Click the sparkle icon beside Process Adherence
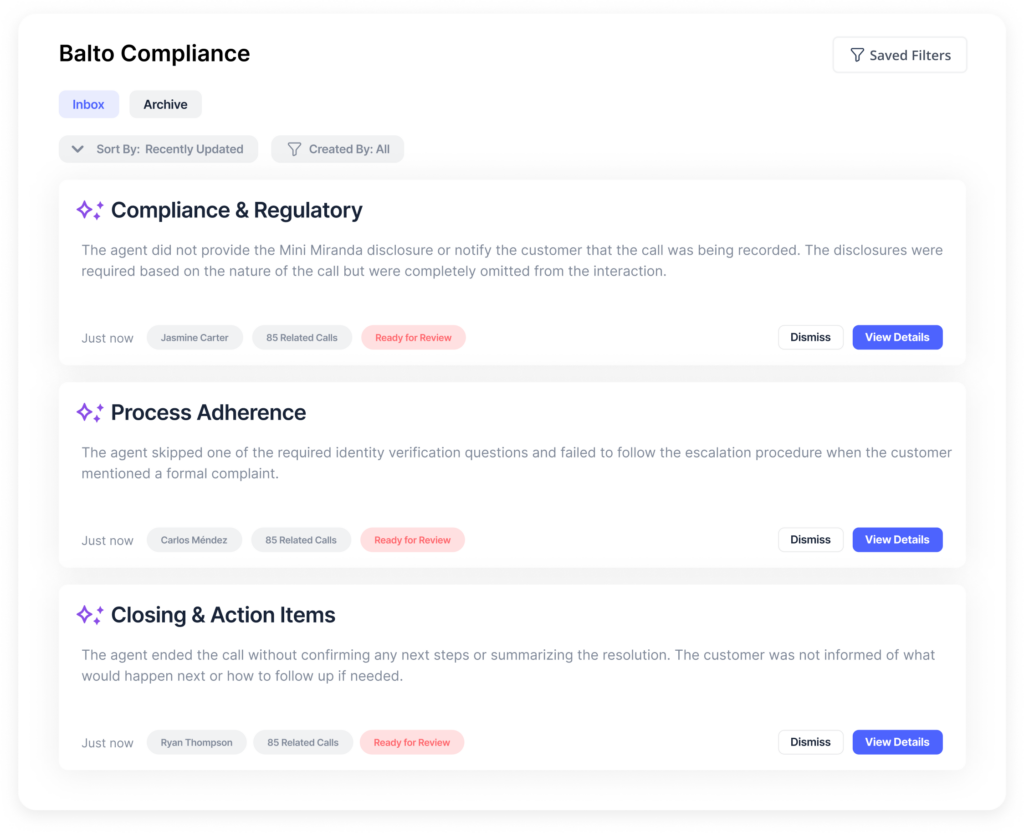1024x833 pixels. 90,413
